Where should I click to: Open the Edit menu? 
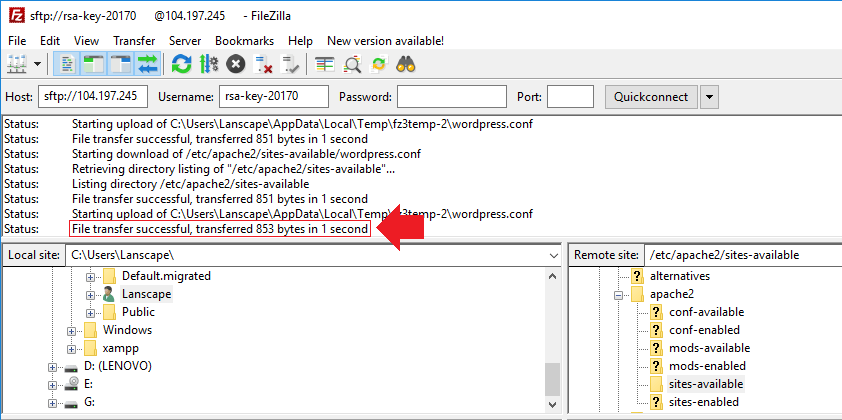click(x=50, y=41)
